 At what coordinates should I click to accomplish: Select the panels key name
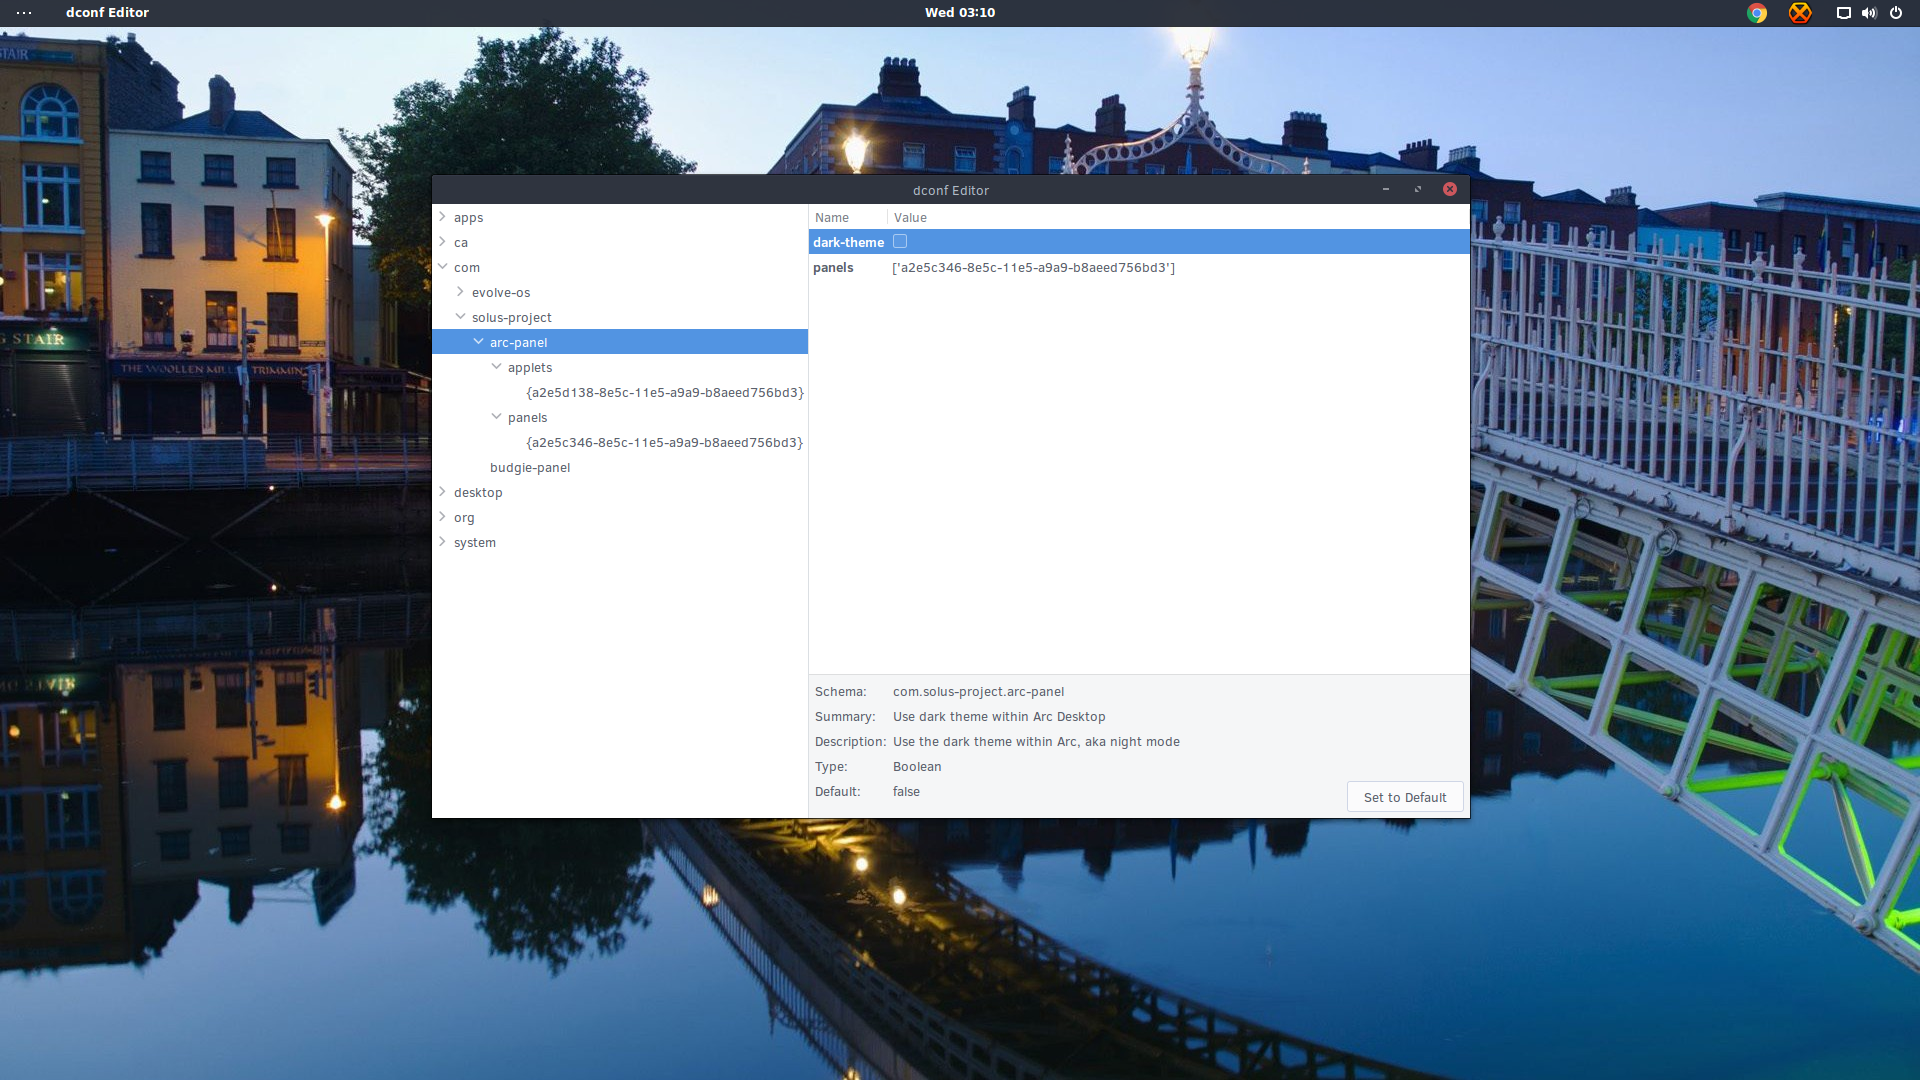(833, 267)
